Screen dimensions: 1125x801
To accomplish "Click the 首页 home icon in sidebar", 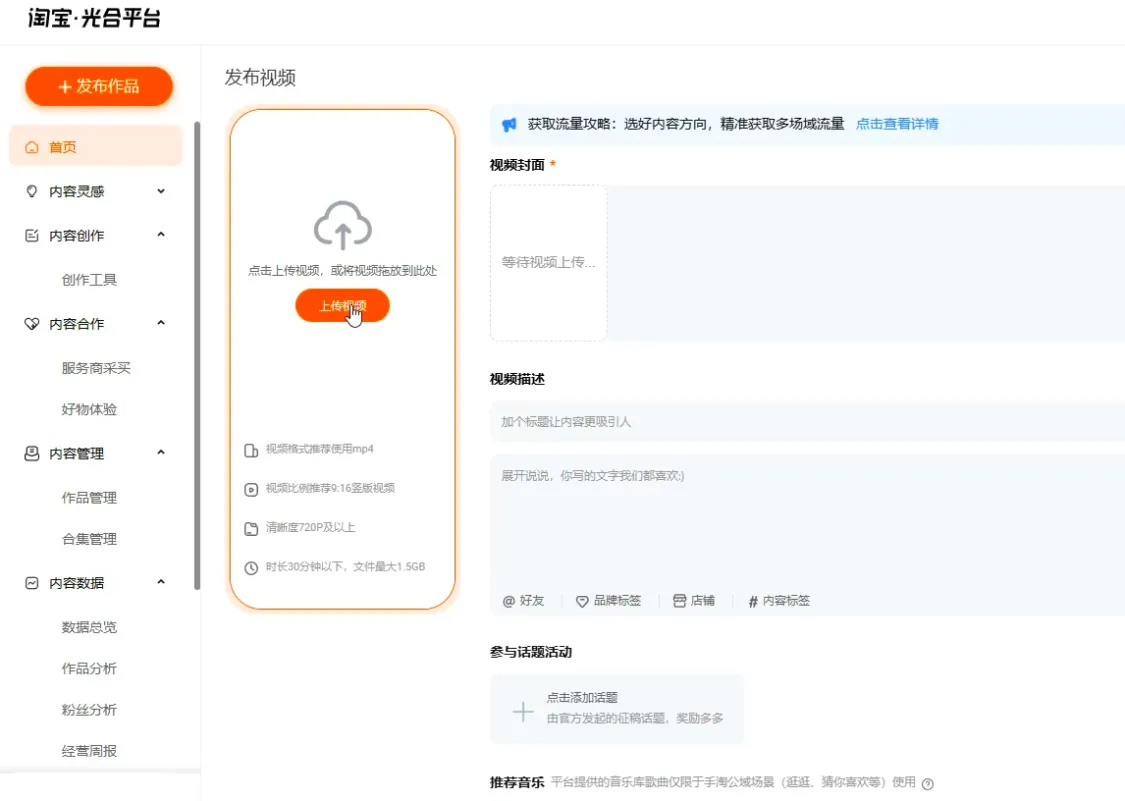I will 31,146.
